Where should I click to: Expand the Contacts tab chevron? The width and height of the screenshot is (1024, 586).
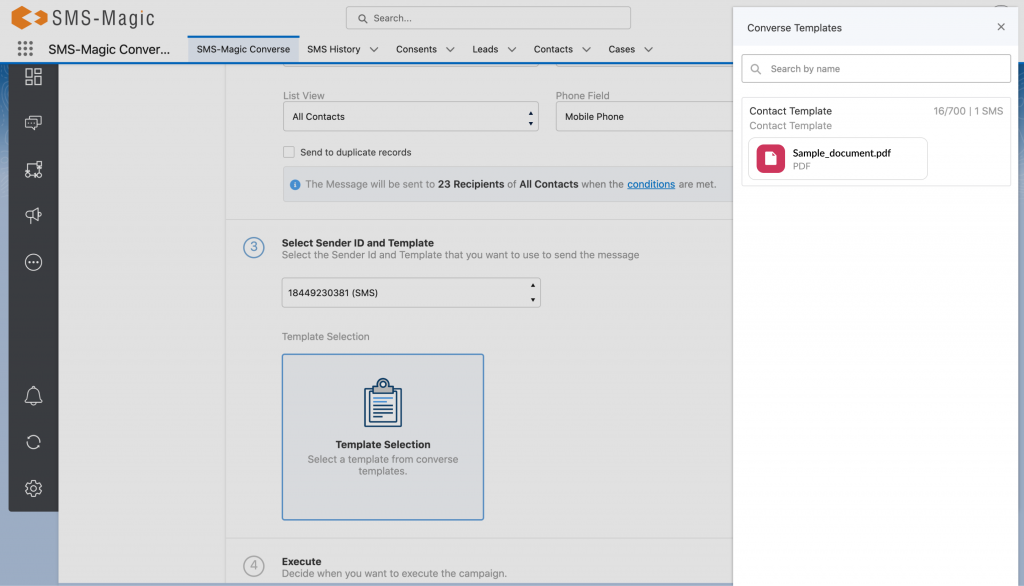[x=586, y=50]
